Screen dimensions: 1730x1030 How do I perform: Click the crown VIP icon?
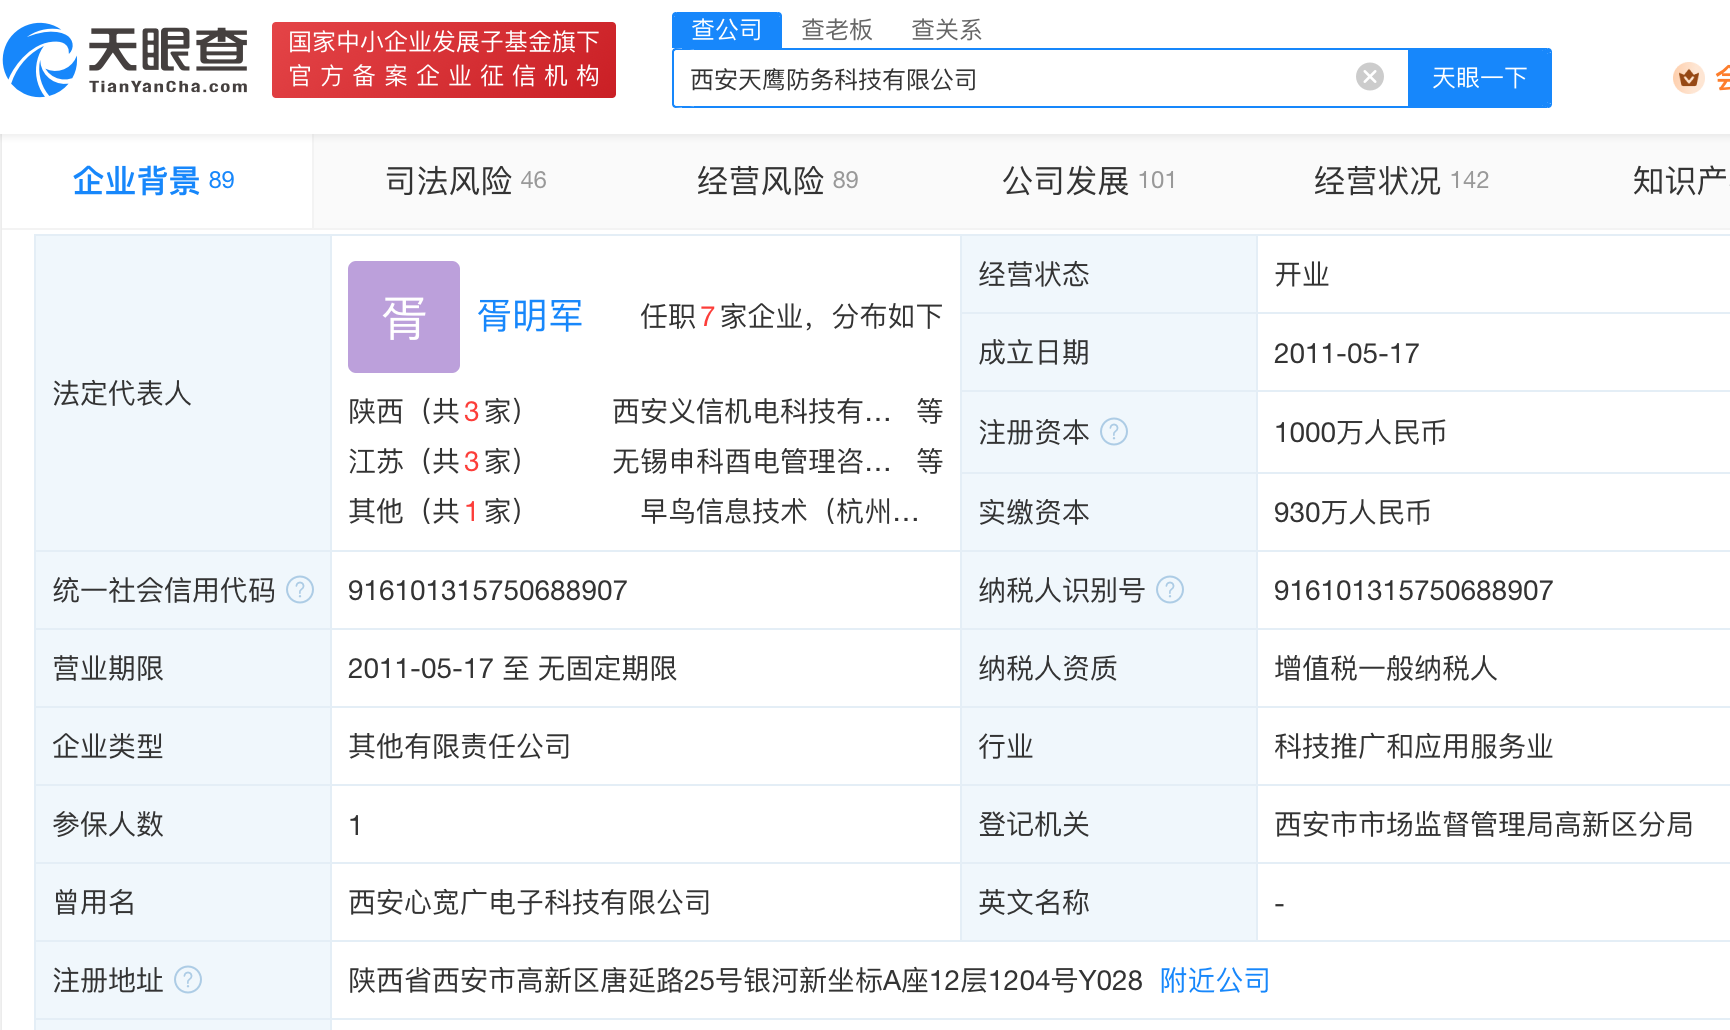tap(1689, 78)
